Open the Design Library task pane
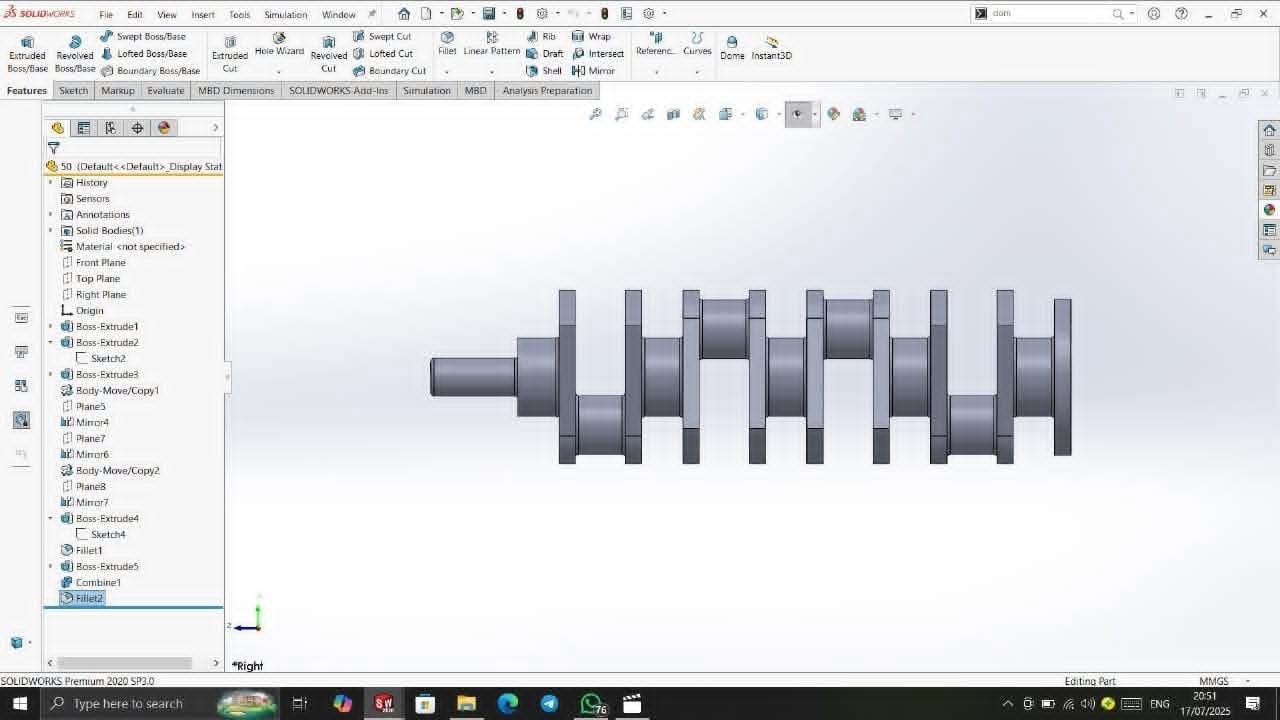 click(1270, 150)
